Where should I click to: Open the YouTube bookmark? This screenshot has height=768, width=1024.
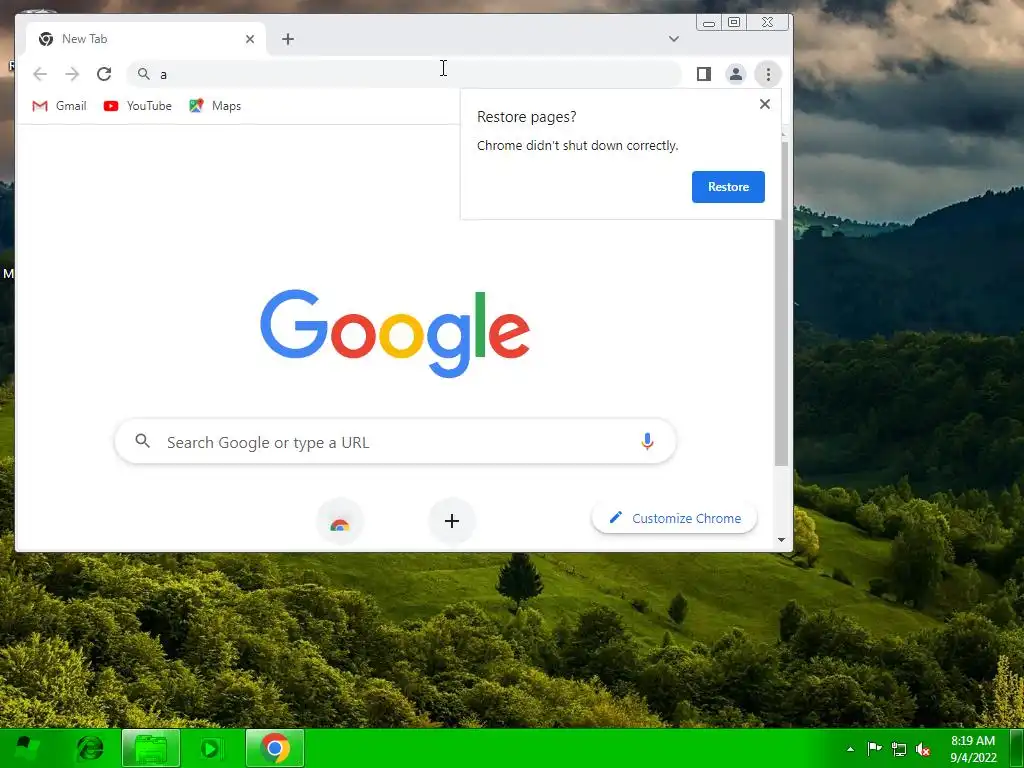pos(138,106)
